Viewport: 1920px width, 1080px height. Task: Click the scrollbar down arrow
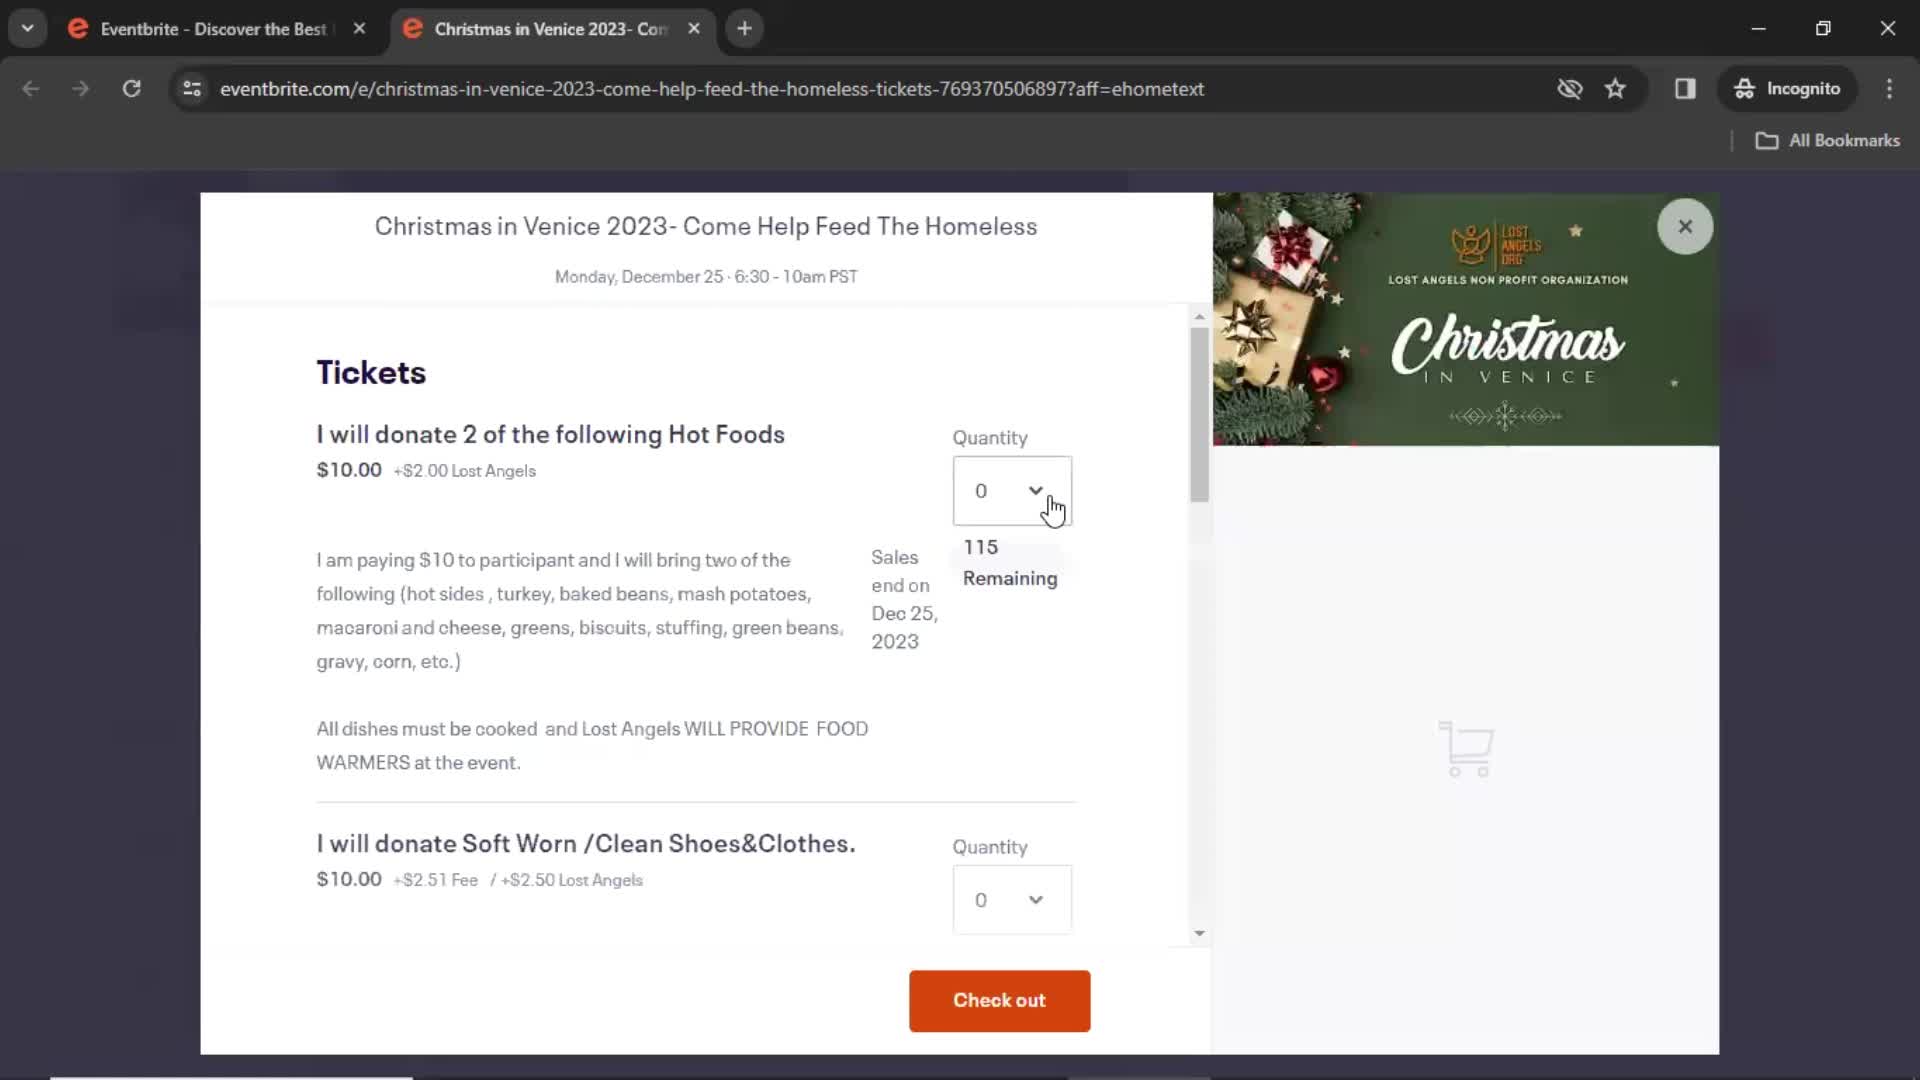click(1199, 934)
